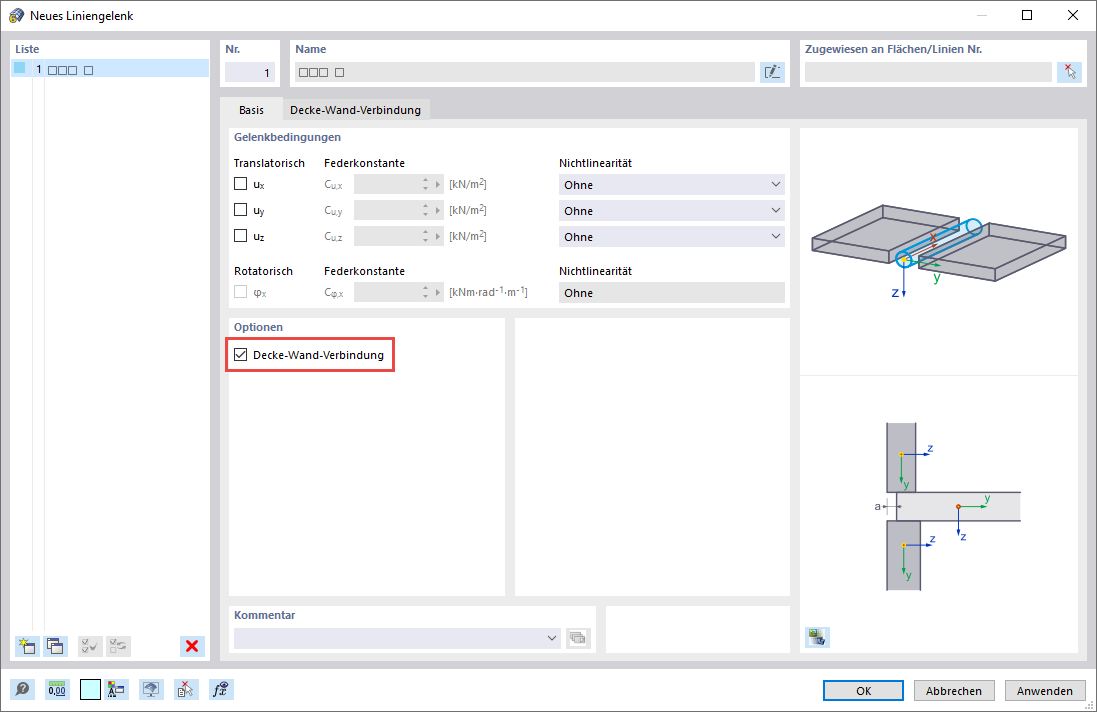Copy the selected line hinge entry
Screen dimensions: 1097x712
(55, 646)
